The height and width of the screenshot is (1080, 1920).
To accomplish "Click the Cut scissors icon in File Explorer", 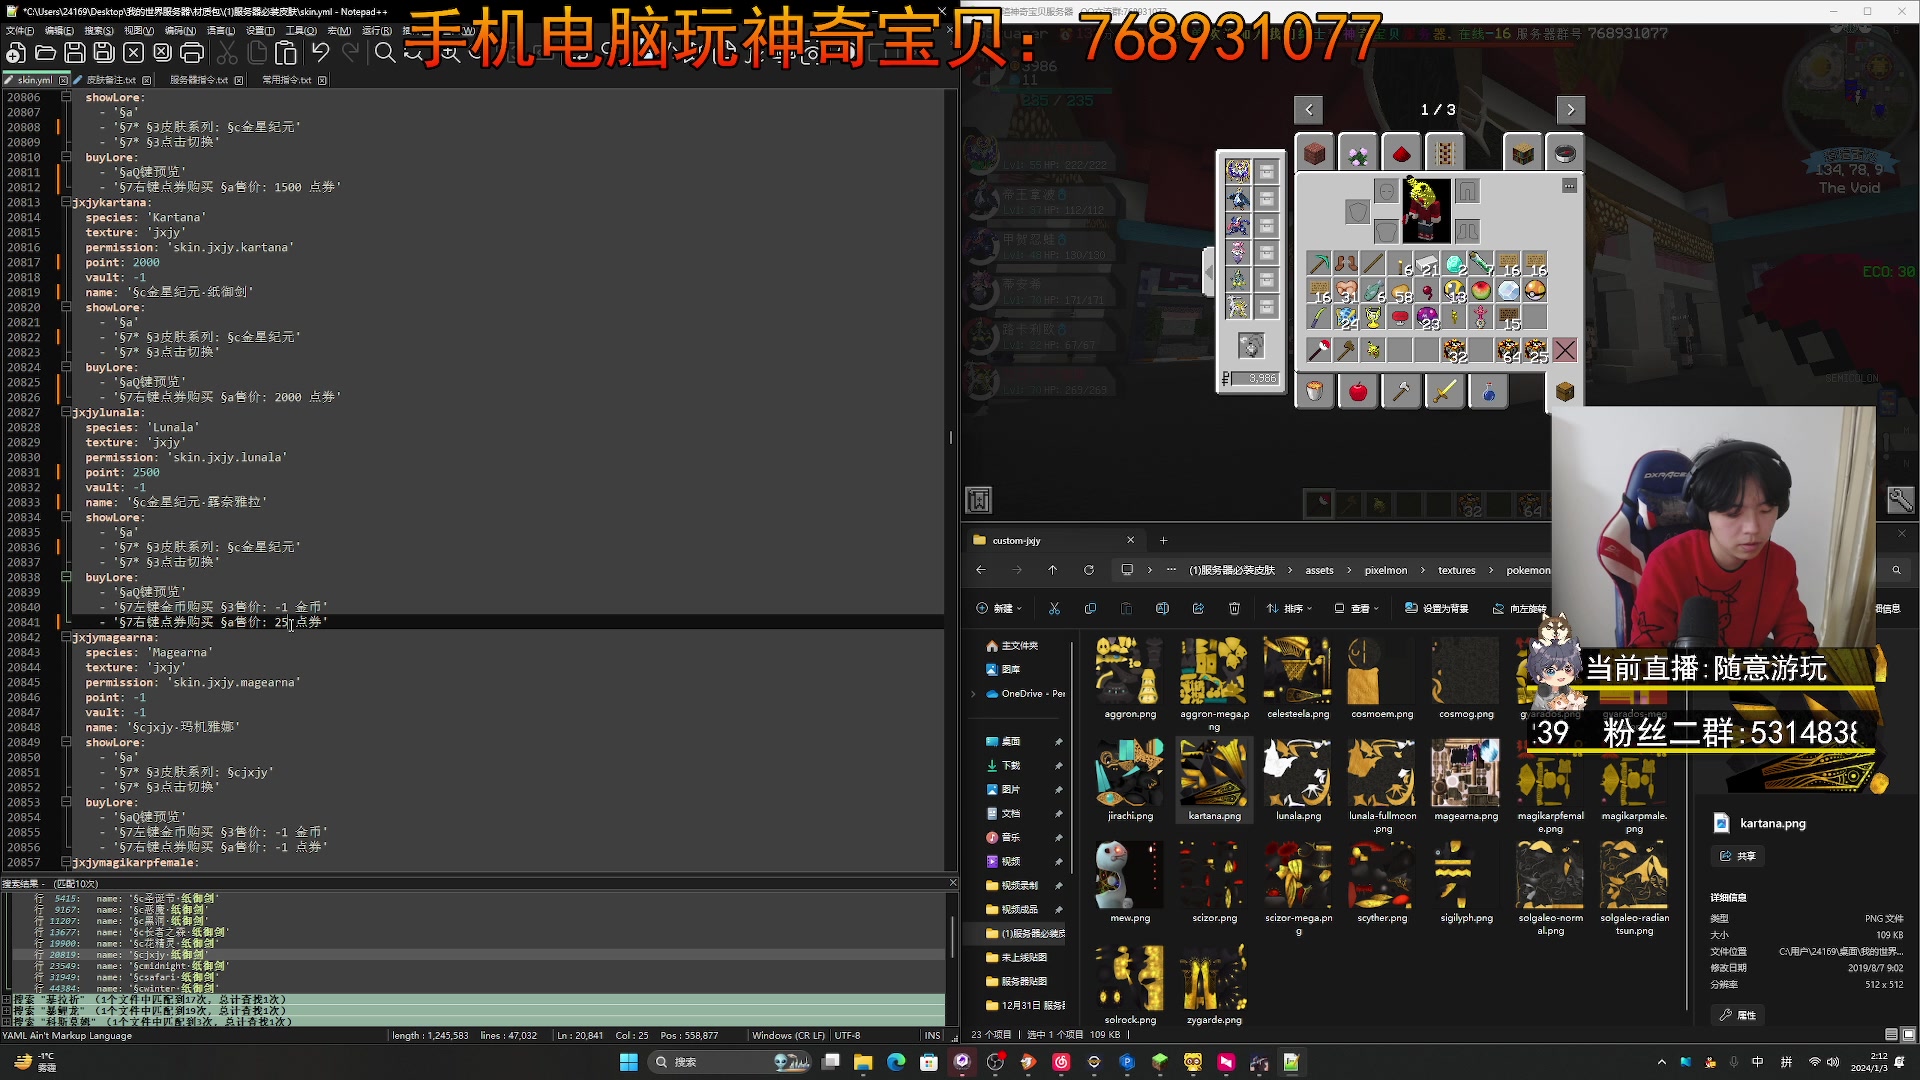I will (x=1054, y=608).
